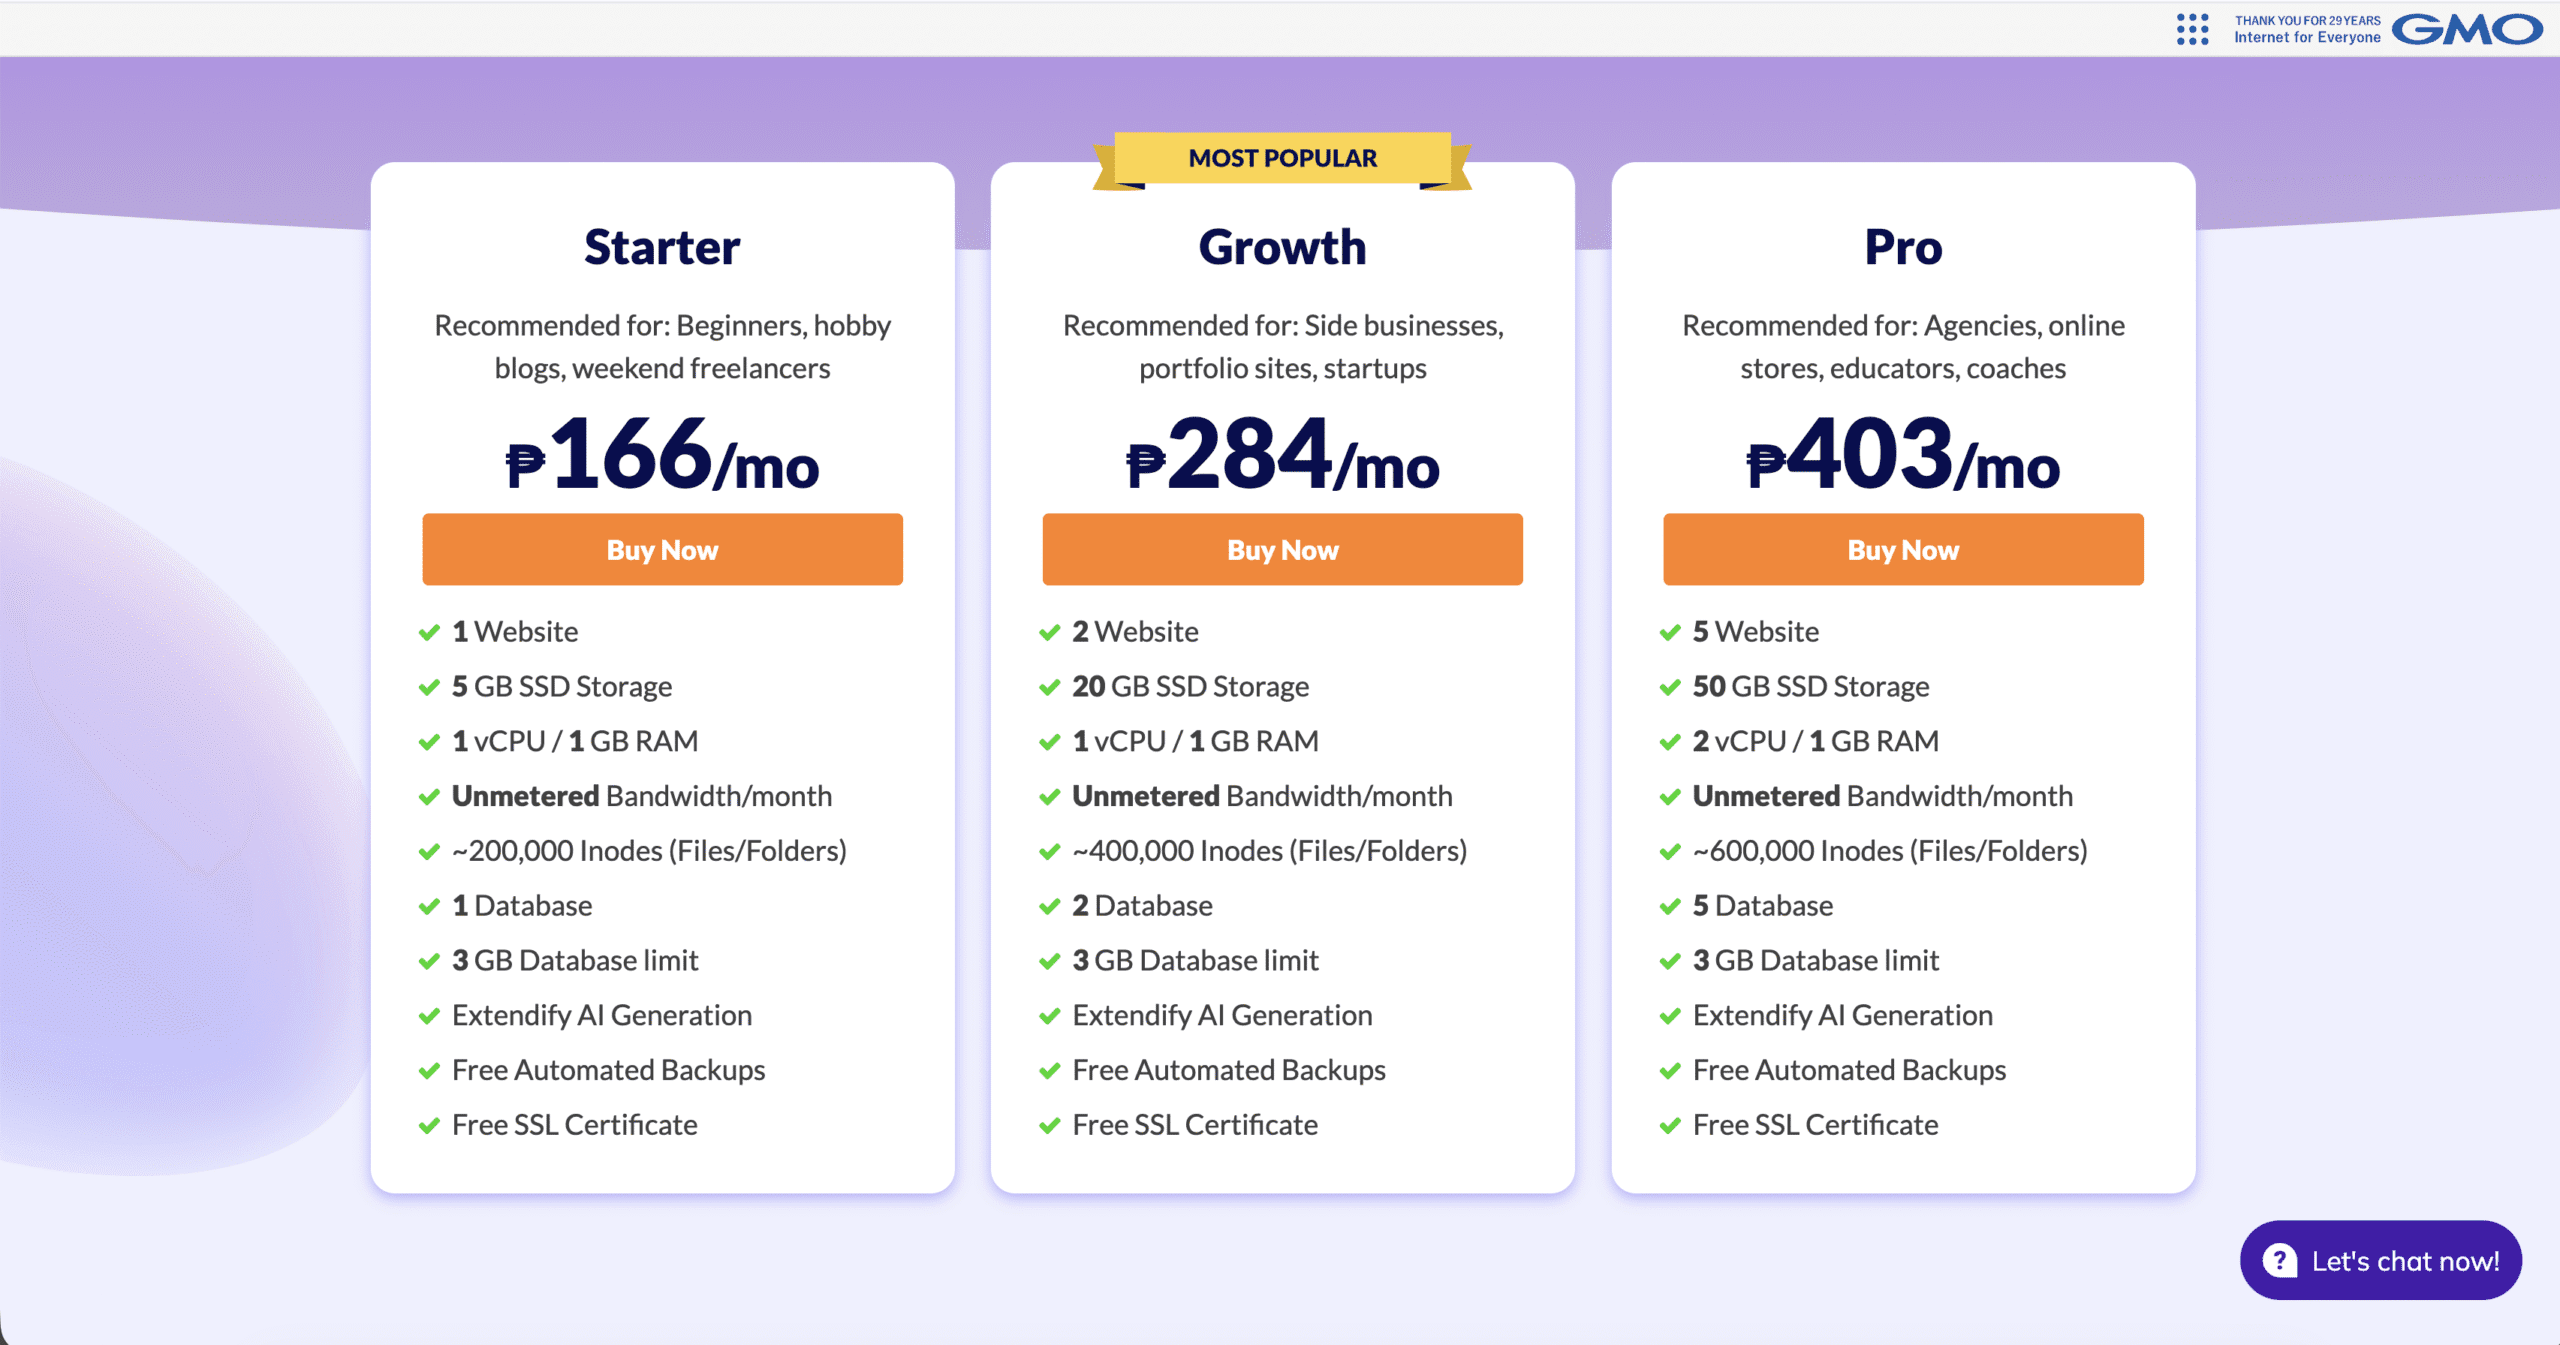Click the Starter plan Buy Now button
The height and width of the screenshot is (1345, 2560).
(x=662, y=550)
